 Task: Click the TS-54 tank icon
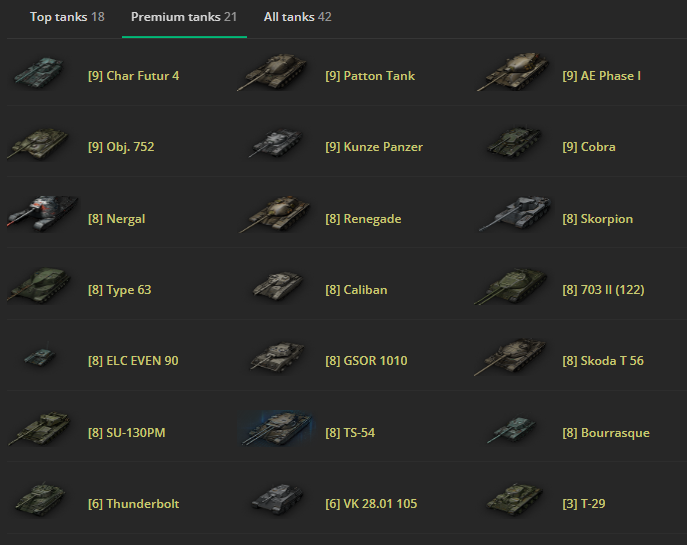coord(277,428)
